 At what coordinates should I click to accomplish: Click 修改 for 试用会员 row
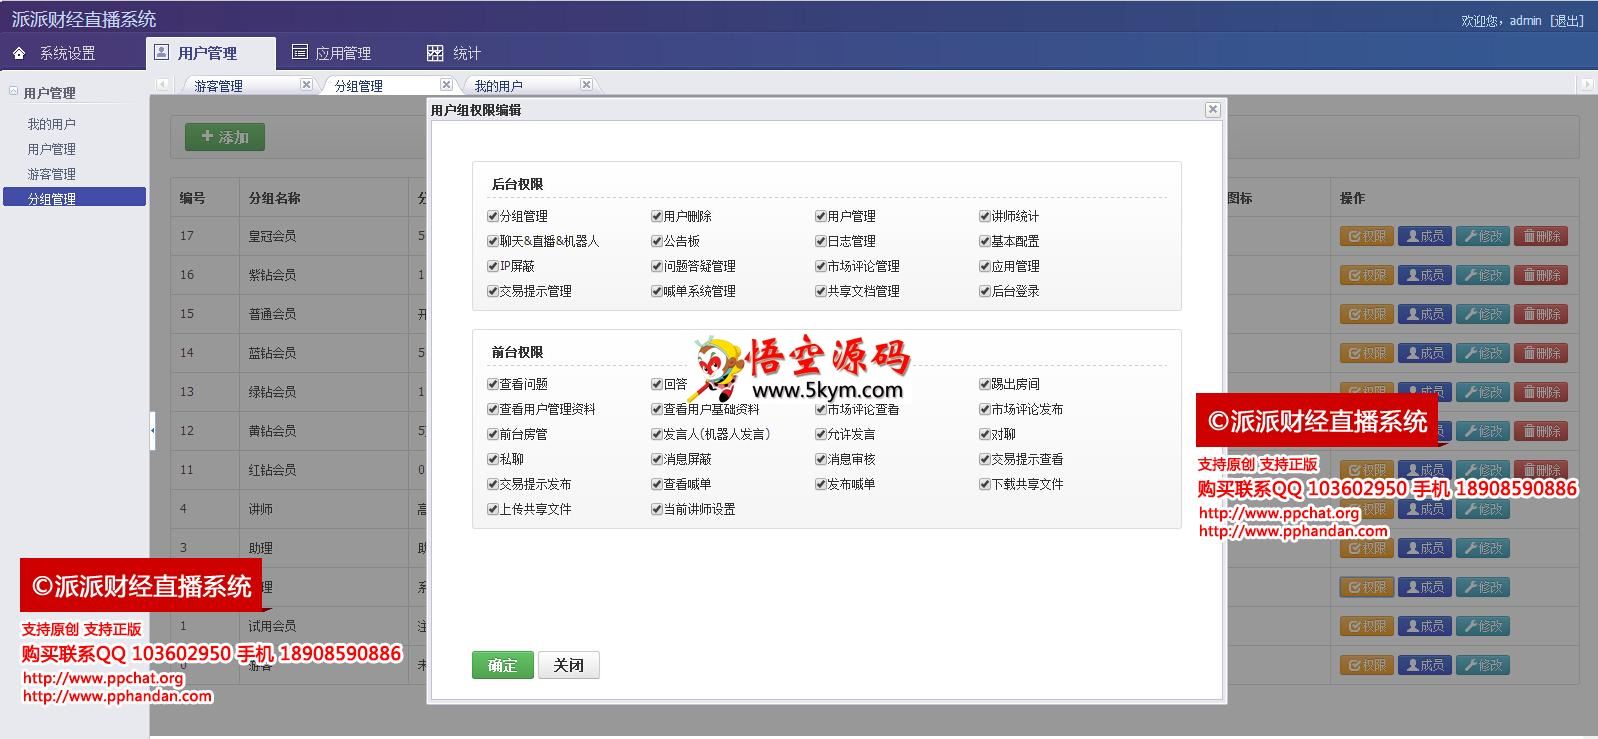(x=1482, y=626)
